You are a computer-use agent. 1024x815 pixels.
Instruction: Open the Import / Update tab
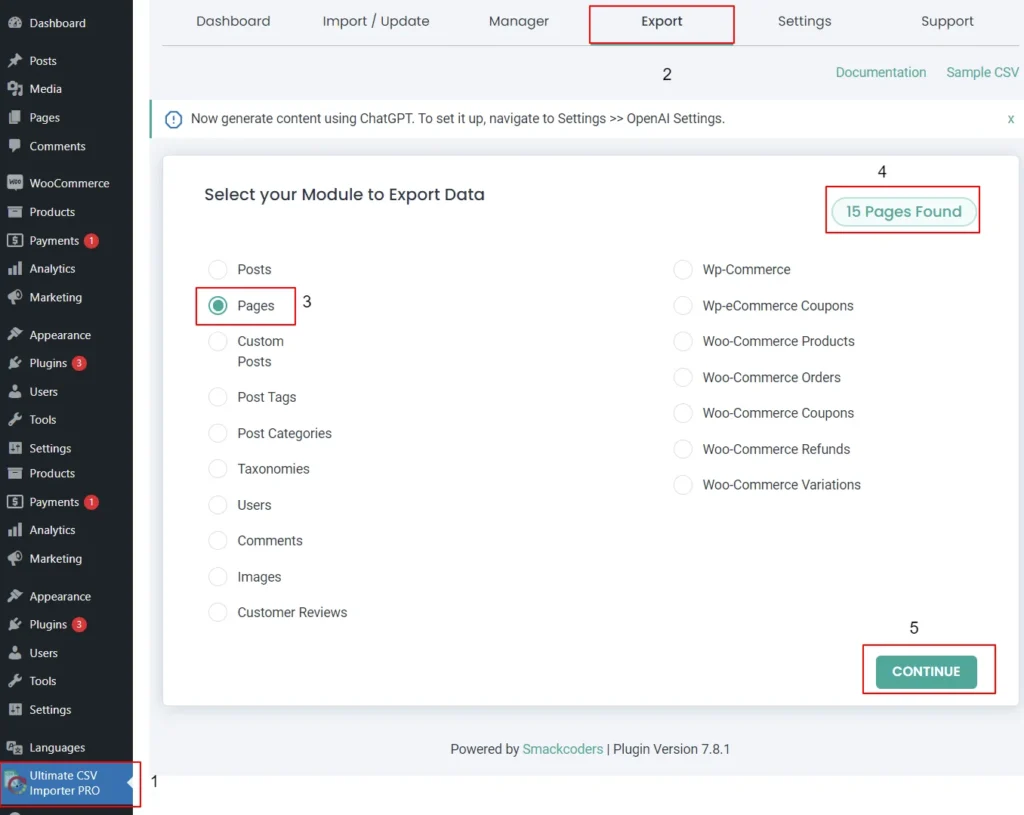(376, 21)
